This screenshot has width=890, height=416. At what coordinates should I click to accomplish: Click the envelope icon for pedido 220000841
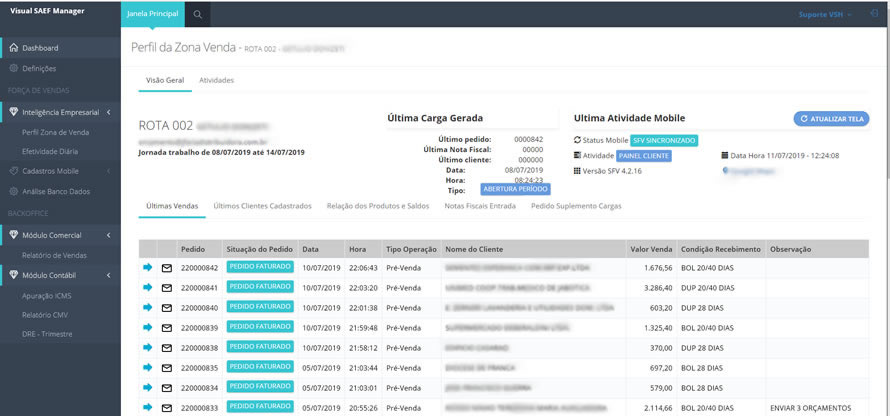click(167, 288)
